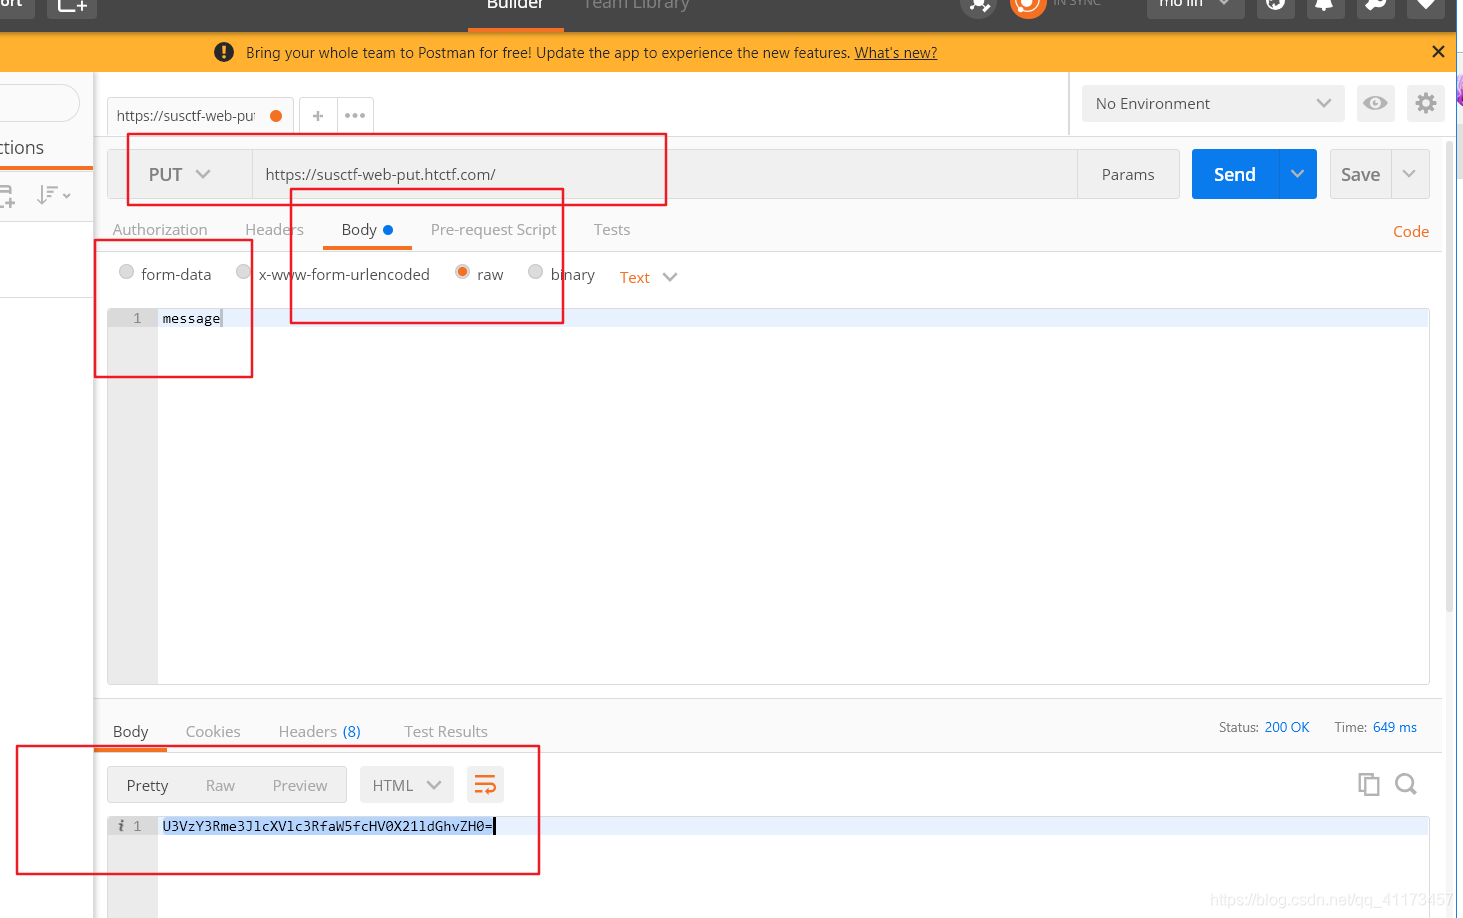Open manage environments gear icon

(x=1426, y=103)
